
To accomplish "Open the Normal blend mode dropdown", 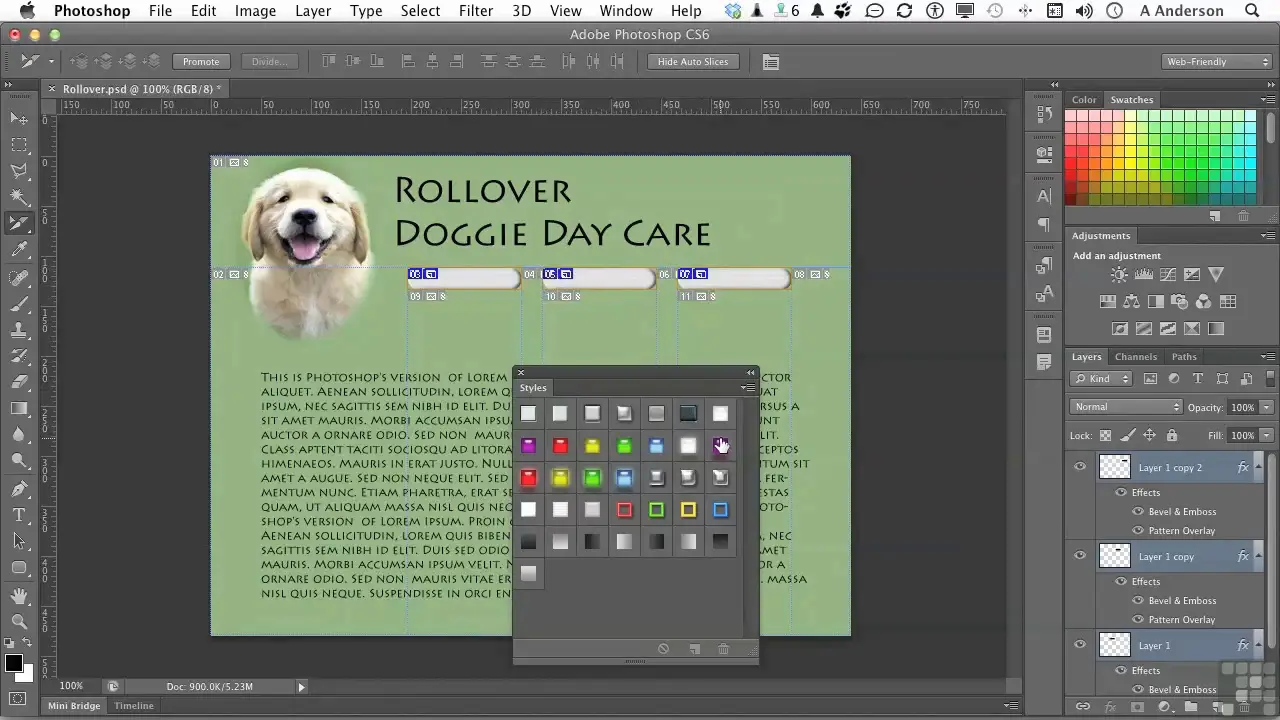I will point(1126,407).
